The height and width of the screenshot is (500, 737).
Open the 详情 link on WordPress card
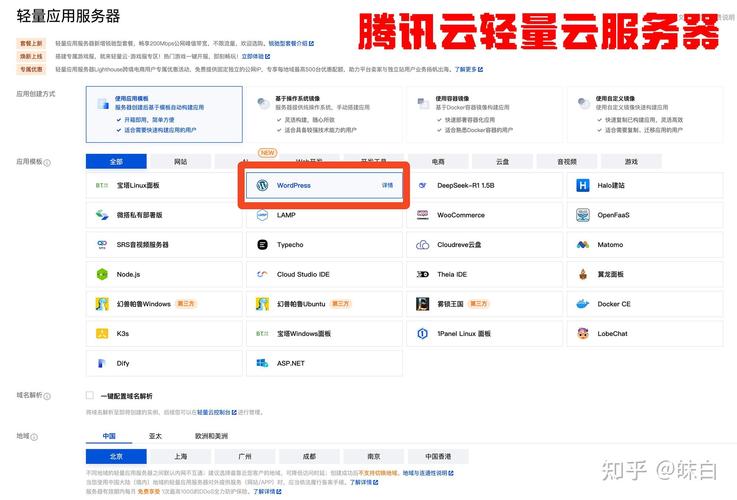pos(387,185)
